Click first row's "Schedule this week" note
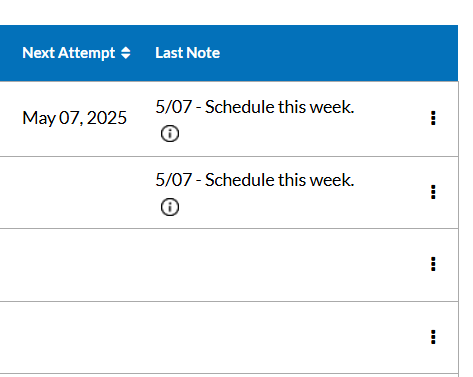The width and height of the screenshot is (473, 377). [255, 107]
